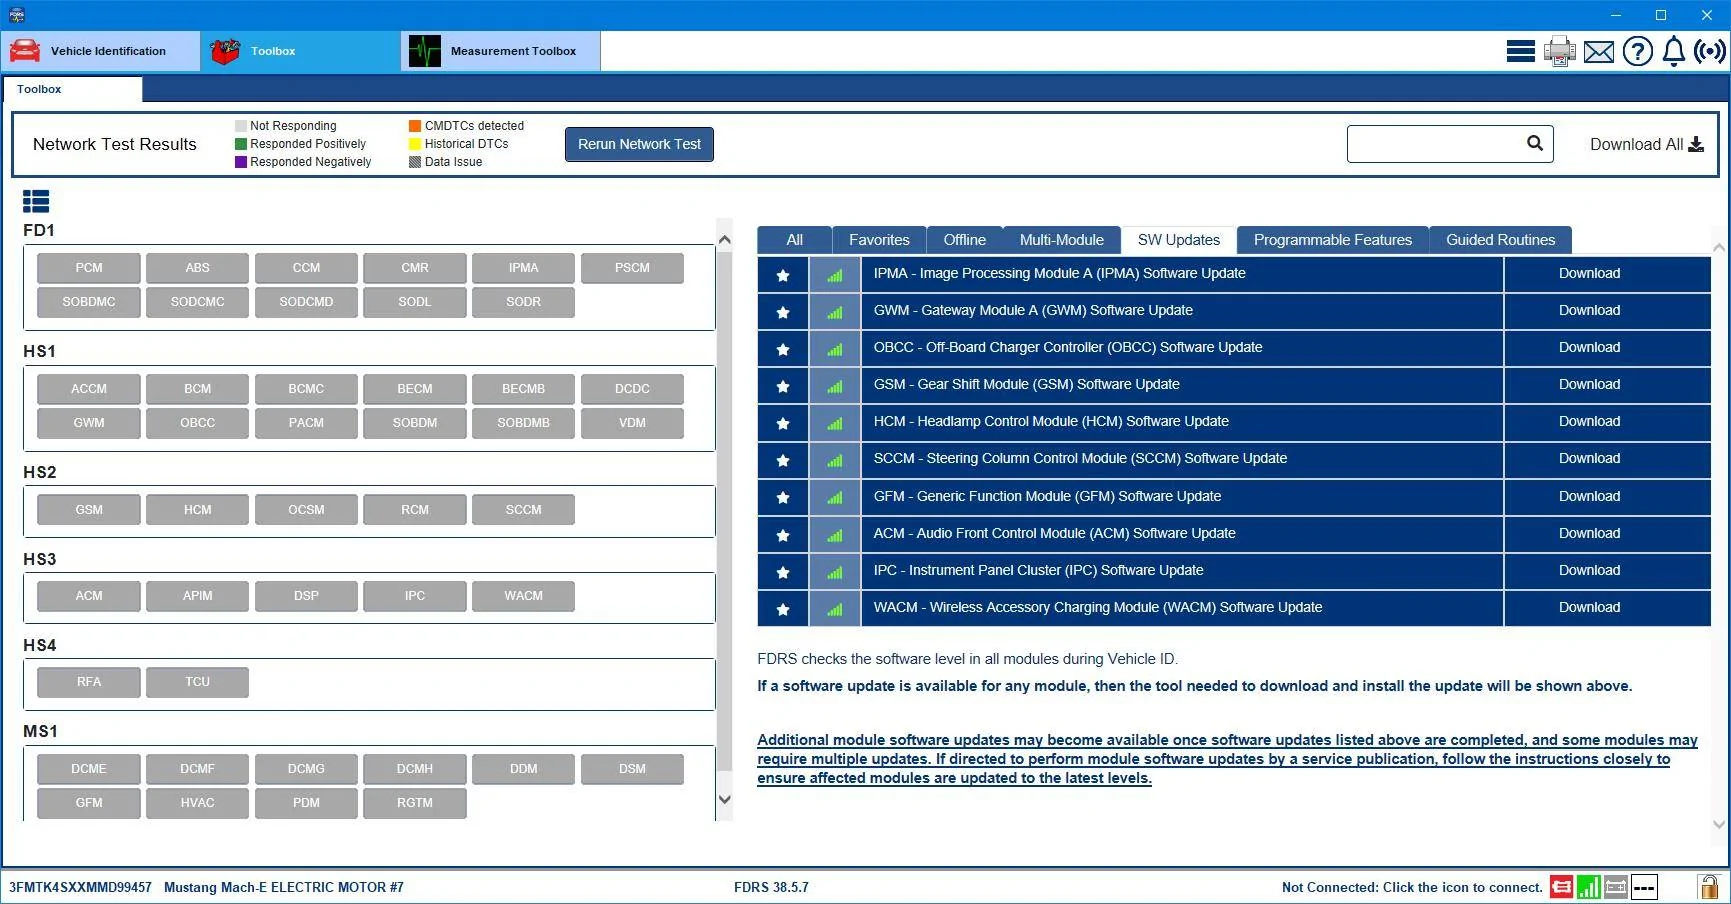The width and height of the screenshot is (1731, 904).
Task: Click signal icon in SCCM update row
Action: pos(835,459)
